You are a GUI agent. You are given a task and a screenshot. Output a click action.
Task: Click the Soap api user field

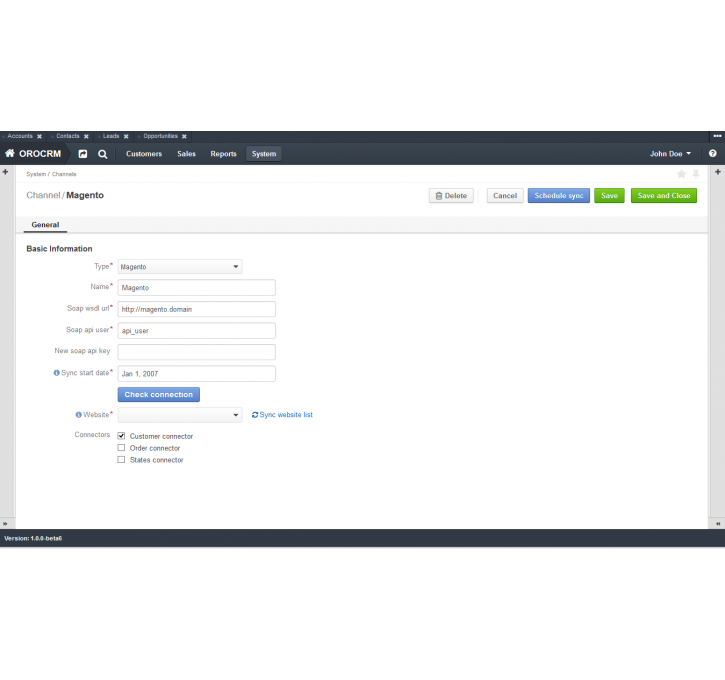click(x=197, y=331)
